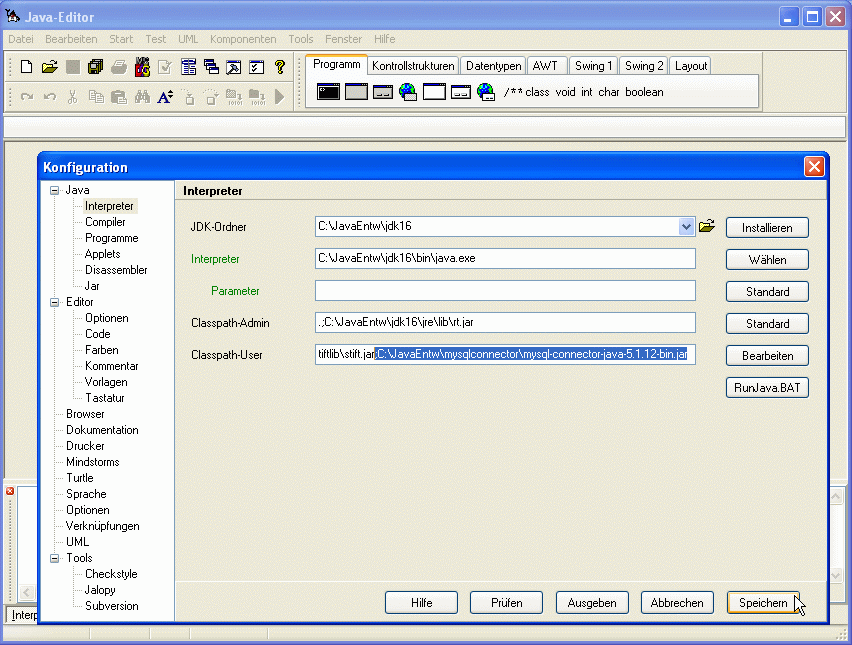Click the New file icon in toolbar
Image resolution: width=852 pixels, height=645 pixels.
27,67
